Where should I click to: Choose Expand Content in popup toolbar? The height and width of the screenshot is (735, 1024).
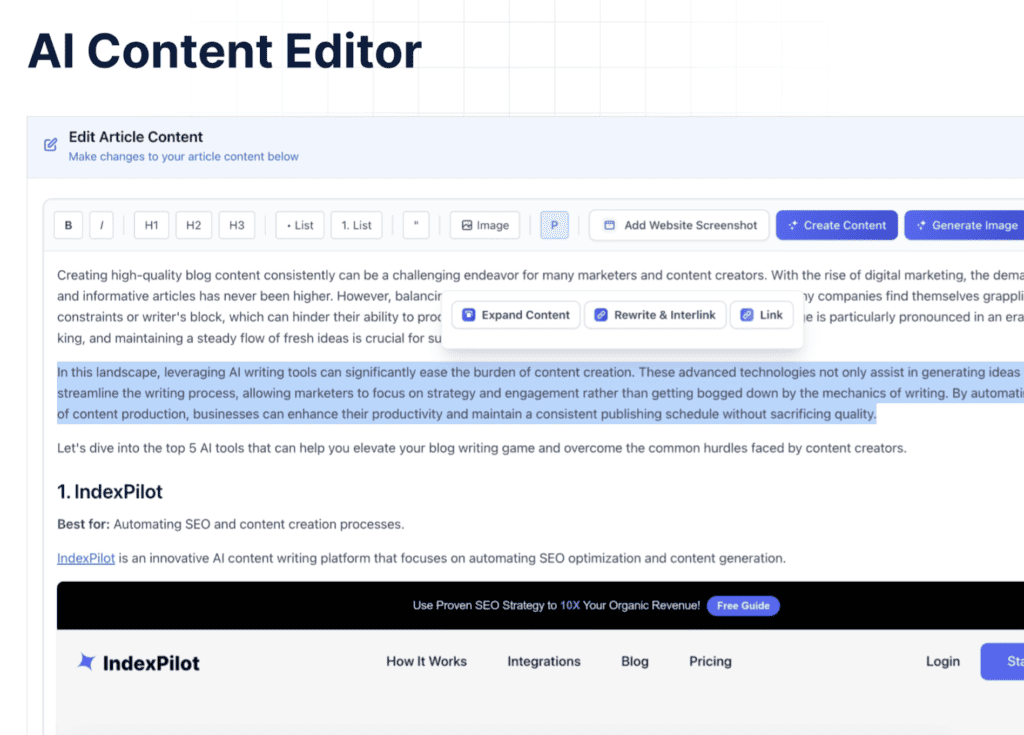(515, 315)
